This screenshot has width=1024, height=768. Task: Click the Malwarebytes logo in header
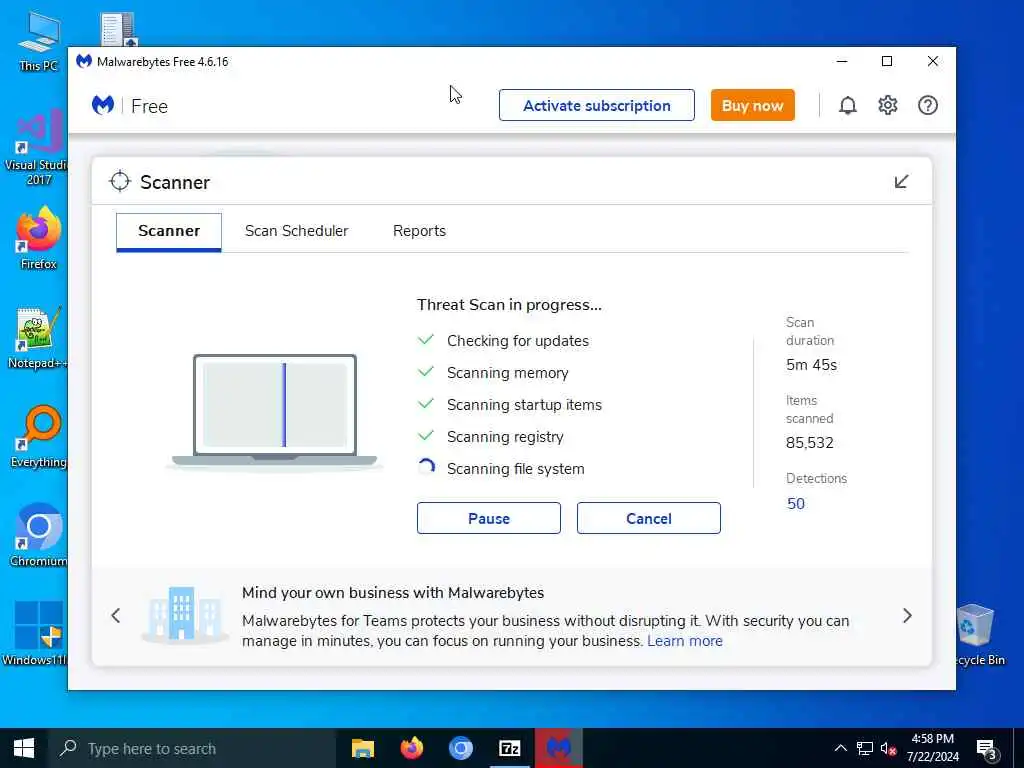tap(103, 105)
